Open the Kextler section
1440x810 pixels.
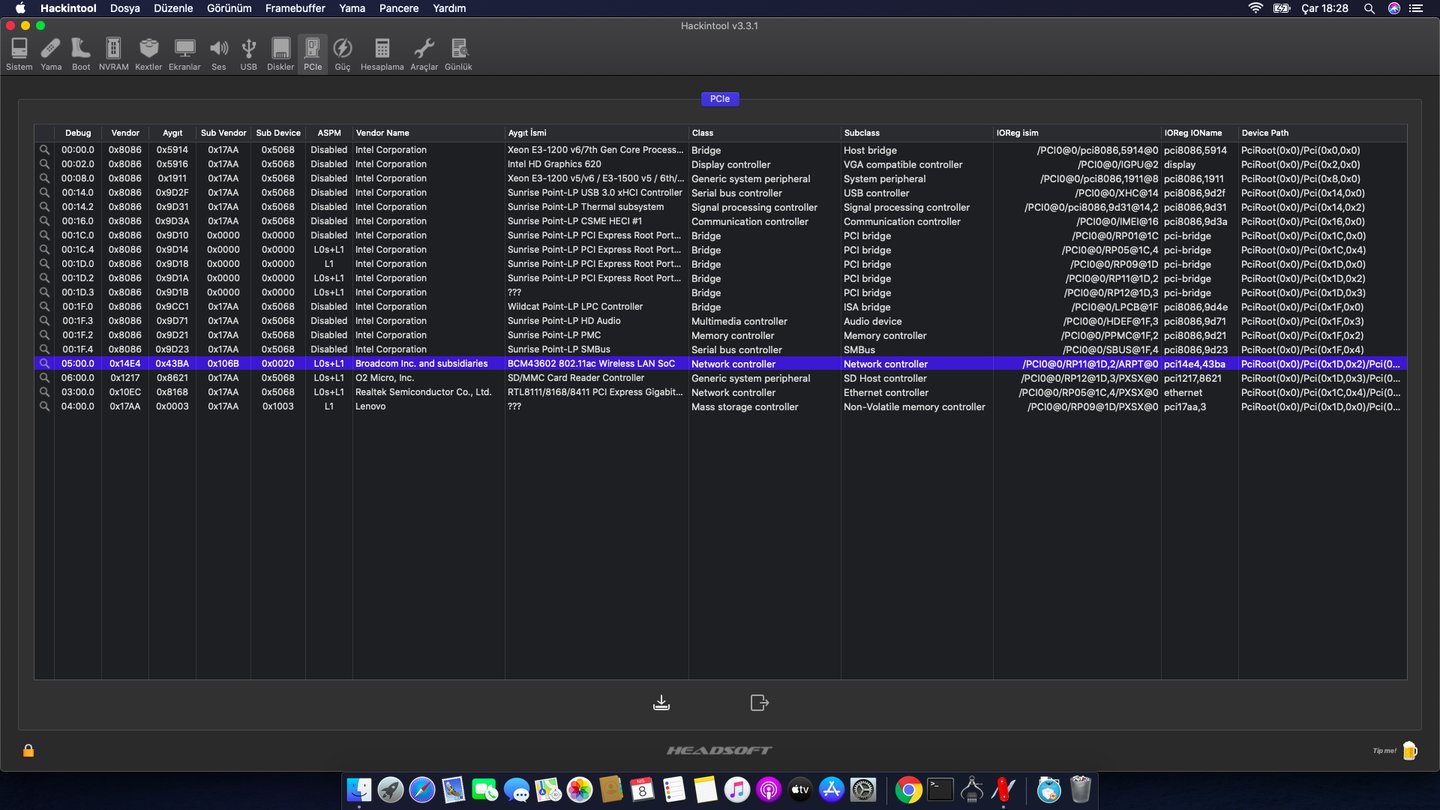pyautogui.click(x=148, y=54)
